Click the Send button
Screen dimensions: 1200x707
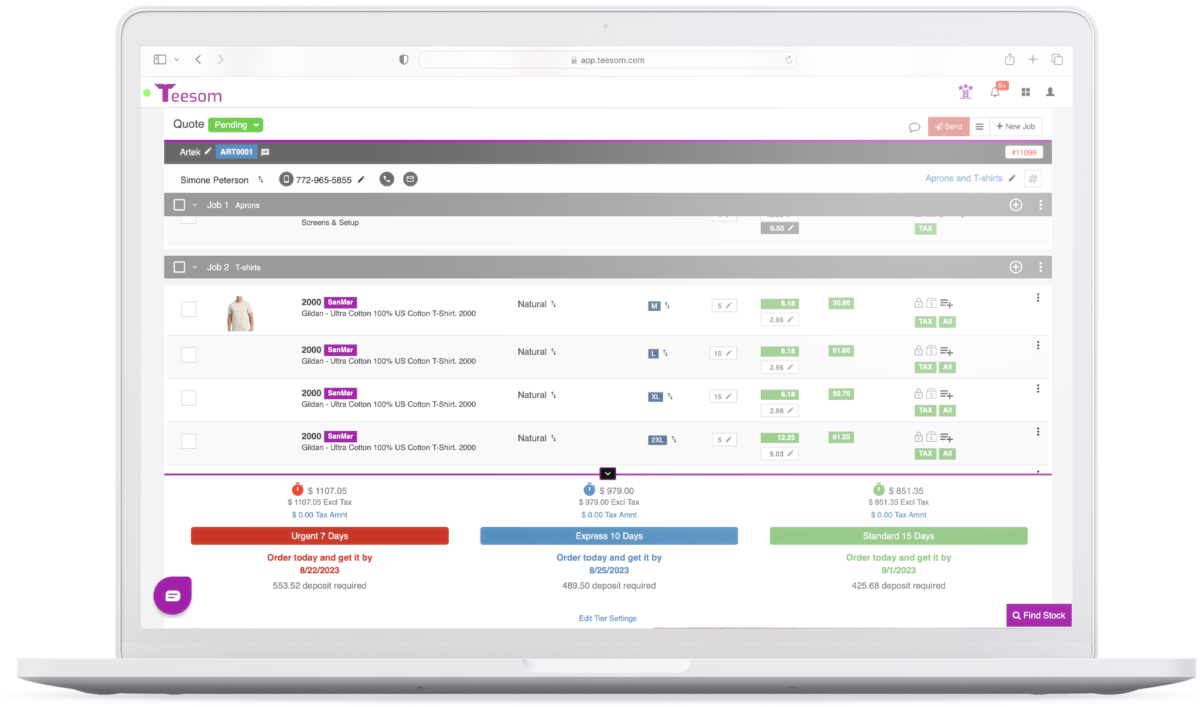(x=948, y=127)
